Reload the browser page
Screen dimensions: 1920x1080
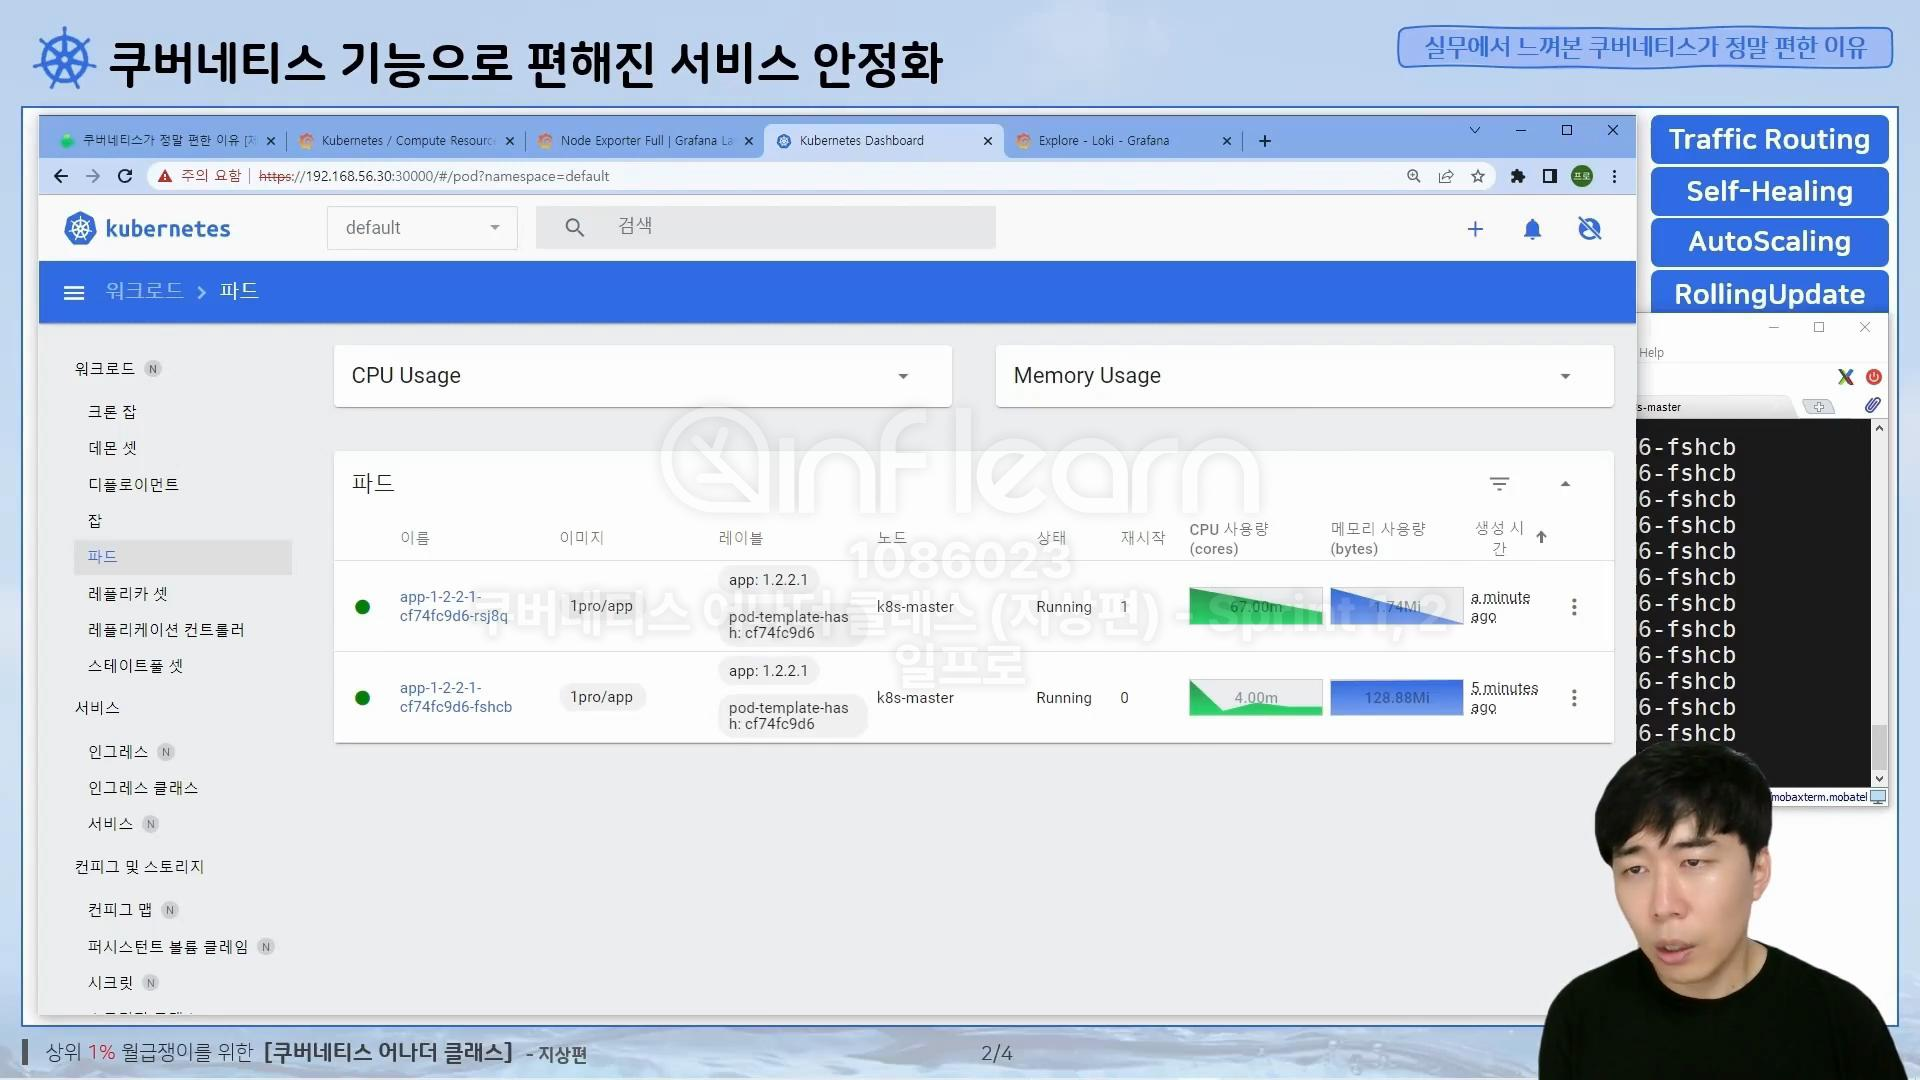125,176
